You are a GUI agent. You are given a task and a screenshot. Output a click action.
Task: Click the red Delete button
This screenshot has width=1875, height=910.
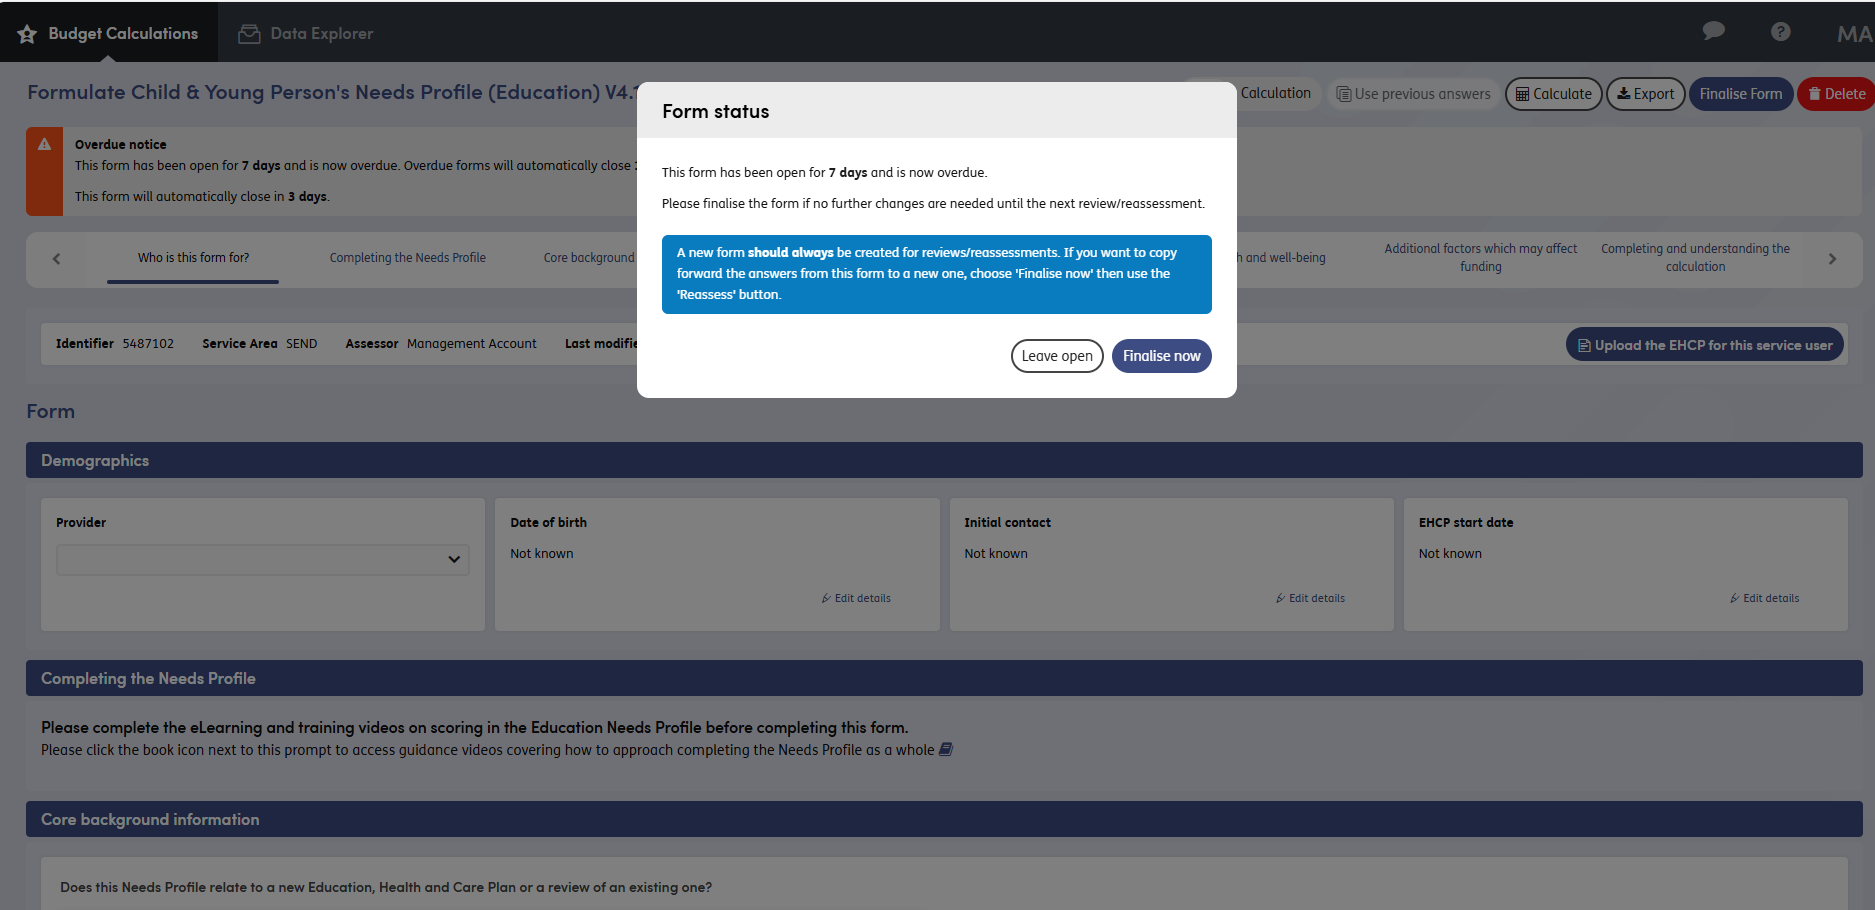coord(1836,94)
